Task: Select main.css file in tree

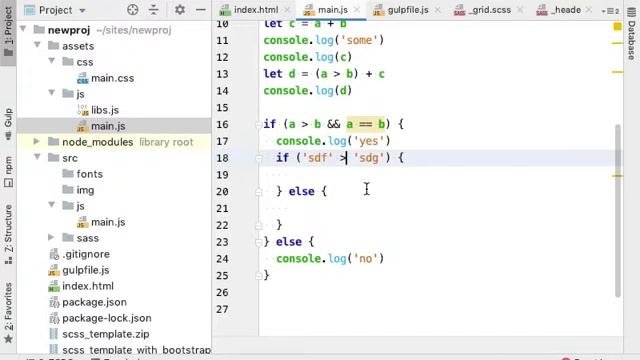Action: (105, 78)
